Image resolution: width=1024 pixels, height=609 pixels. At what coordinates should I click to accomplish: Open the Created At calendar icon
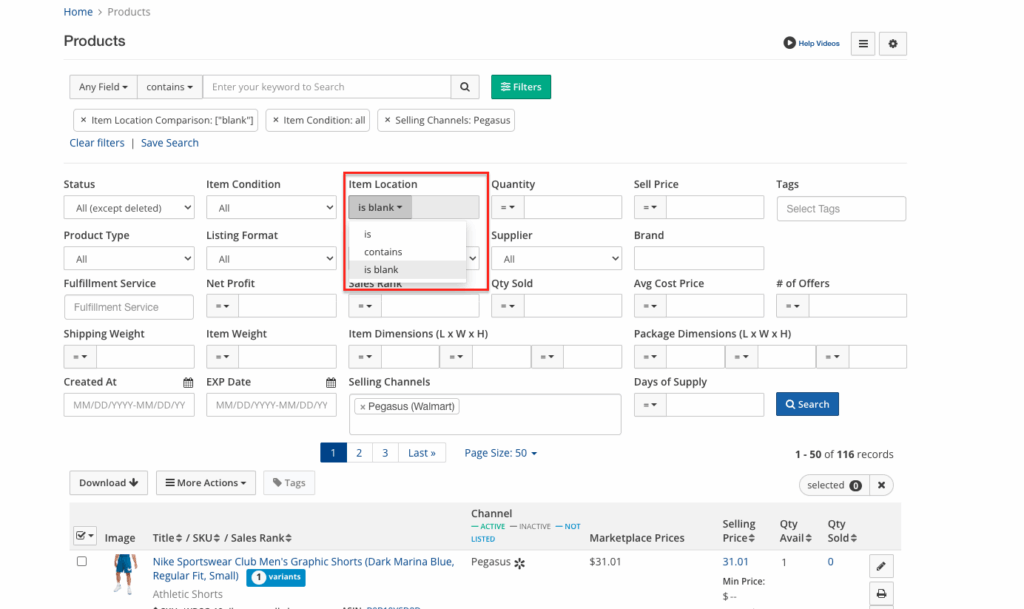[x=188, y=382]
